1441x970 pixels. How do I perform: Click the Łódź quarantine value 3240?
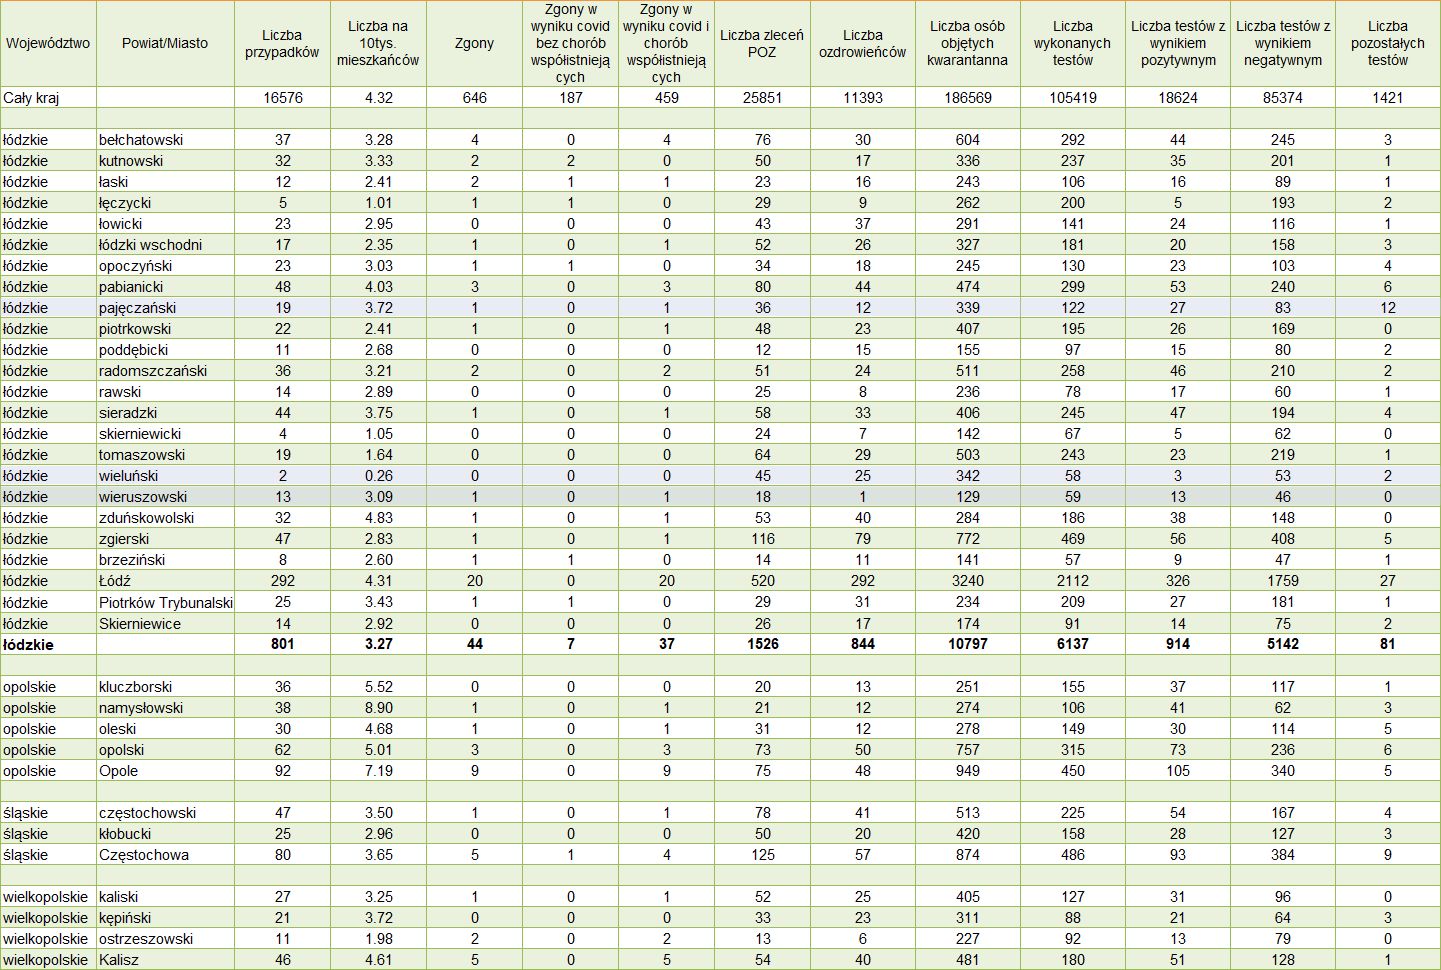click(x=967, y=581)
